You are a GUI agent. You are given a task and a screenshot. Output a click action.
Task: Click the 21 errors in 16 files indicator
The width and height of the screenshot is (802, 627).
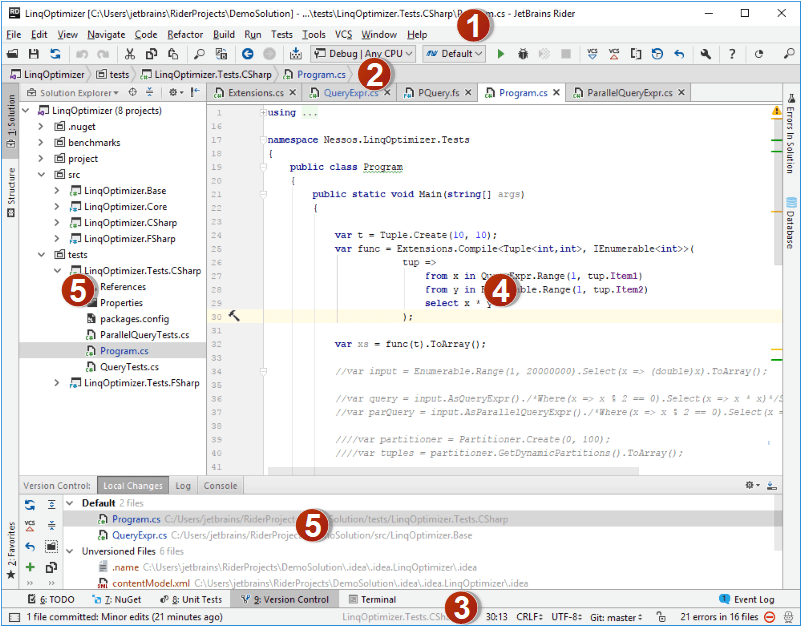718,617
